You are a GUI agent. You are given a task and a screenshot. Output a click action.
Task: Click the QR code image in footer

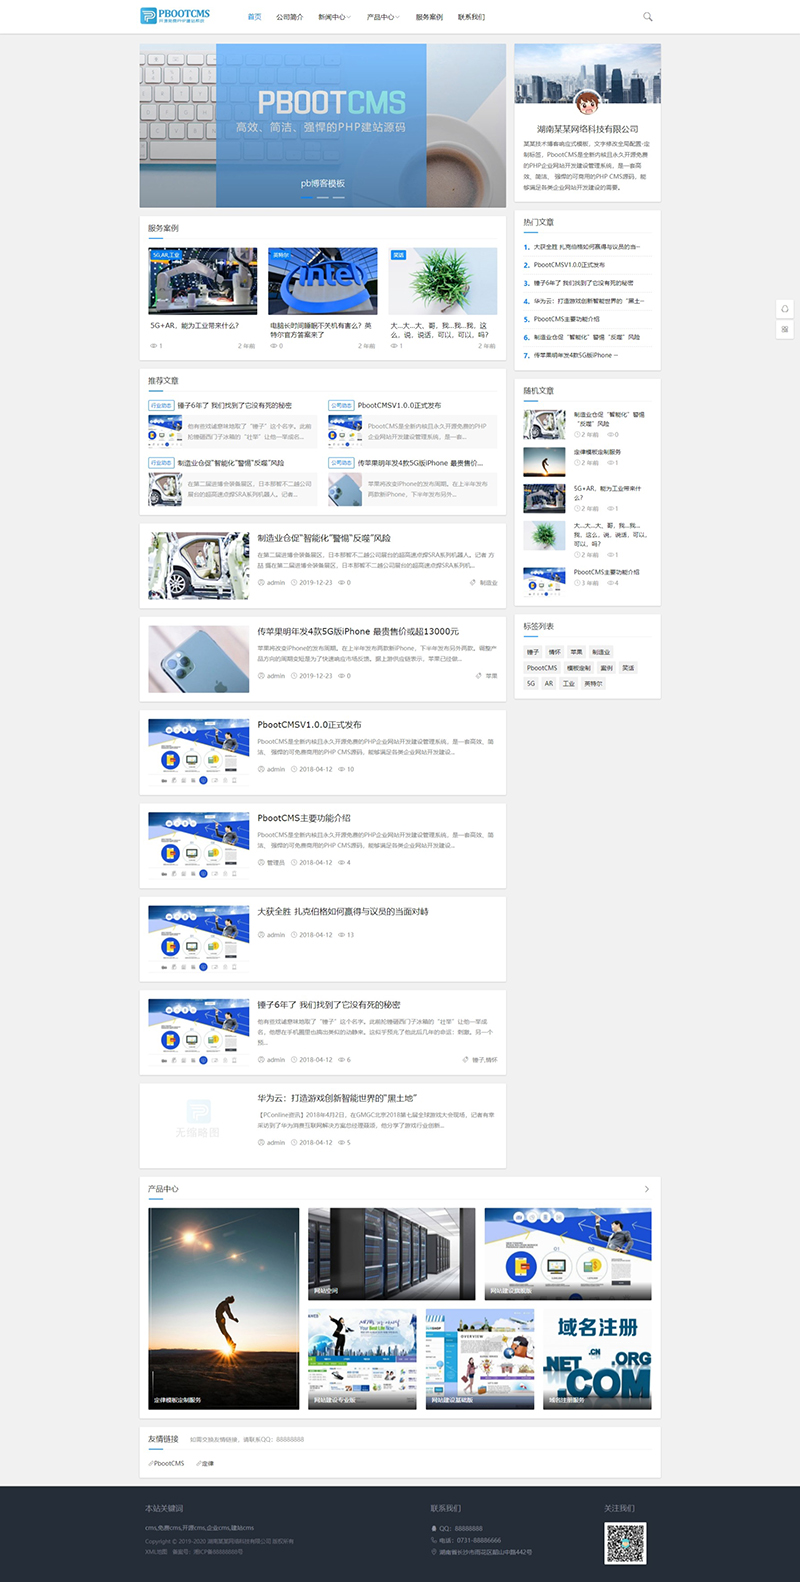(625, 1543)
